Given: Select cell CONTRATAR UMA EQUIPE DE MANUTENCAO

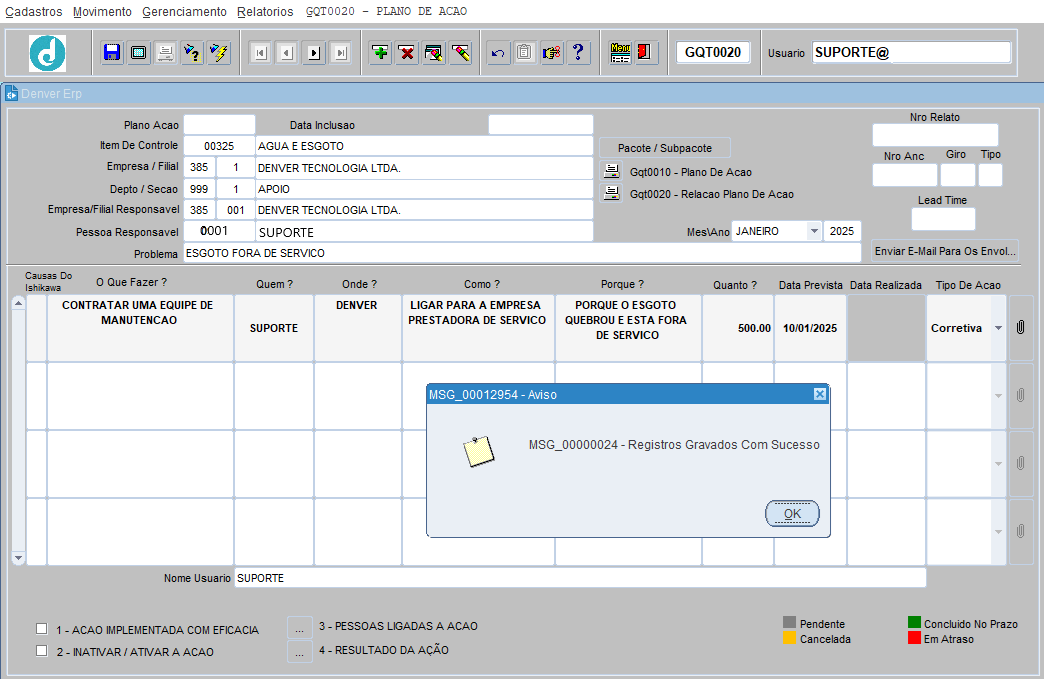Looking at the screenshot, I should point(140,328).
